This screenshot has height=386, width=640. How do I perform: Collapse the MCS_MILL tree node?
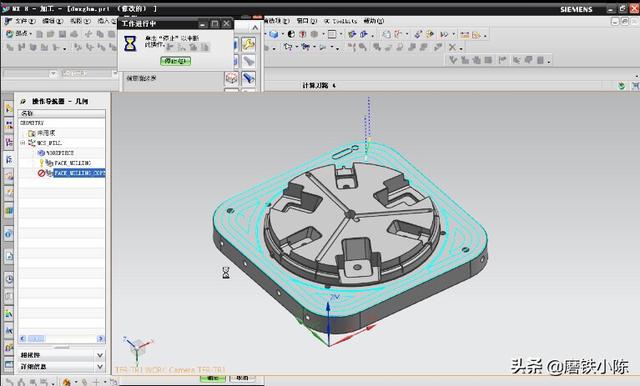click(23, 143)
